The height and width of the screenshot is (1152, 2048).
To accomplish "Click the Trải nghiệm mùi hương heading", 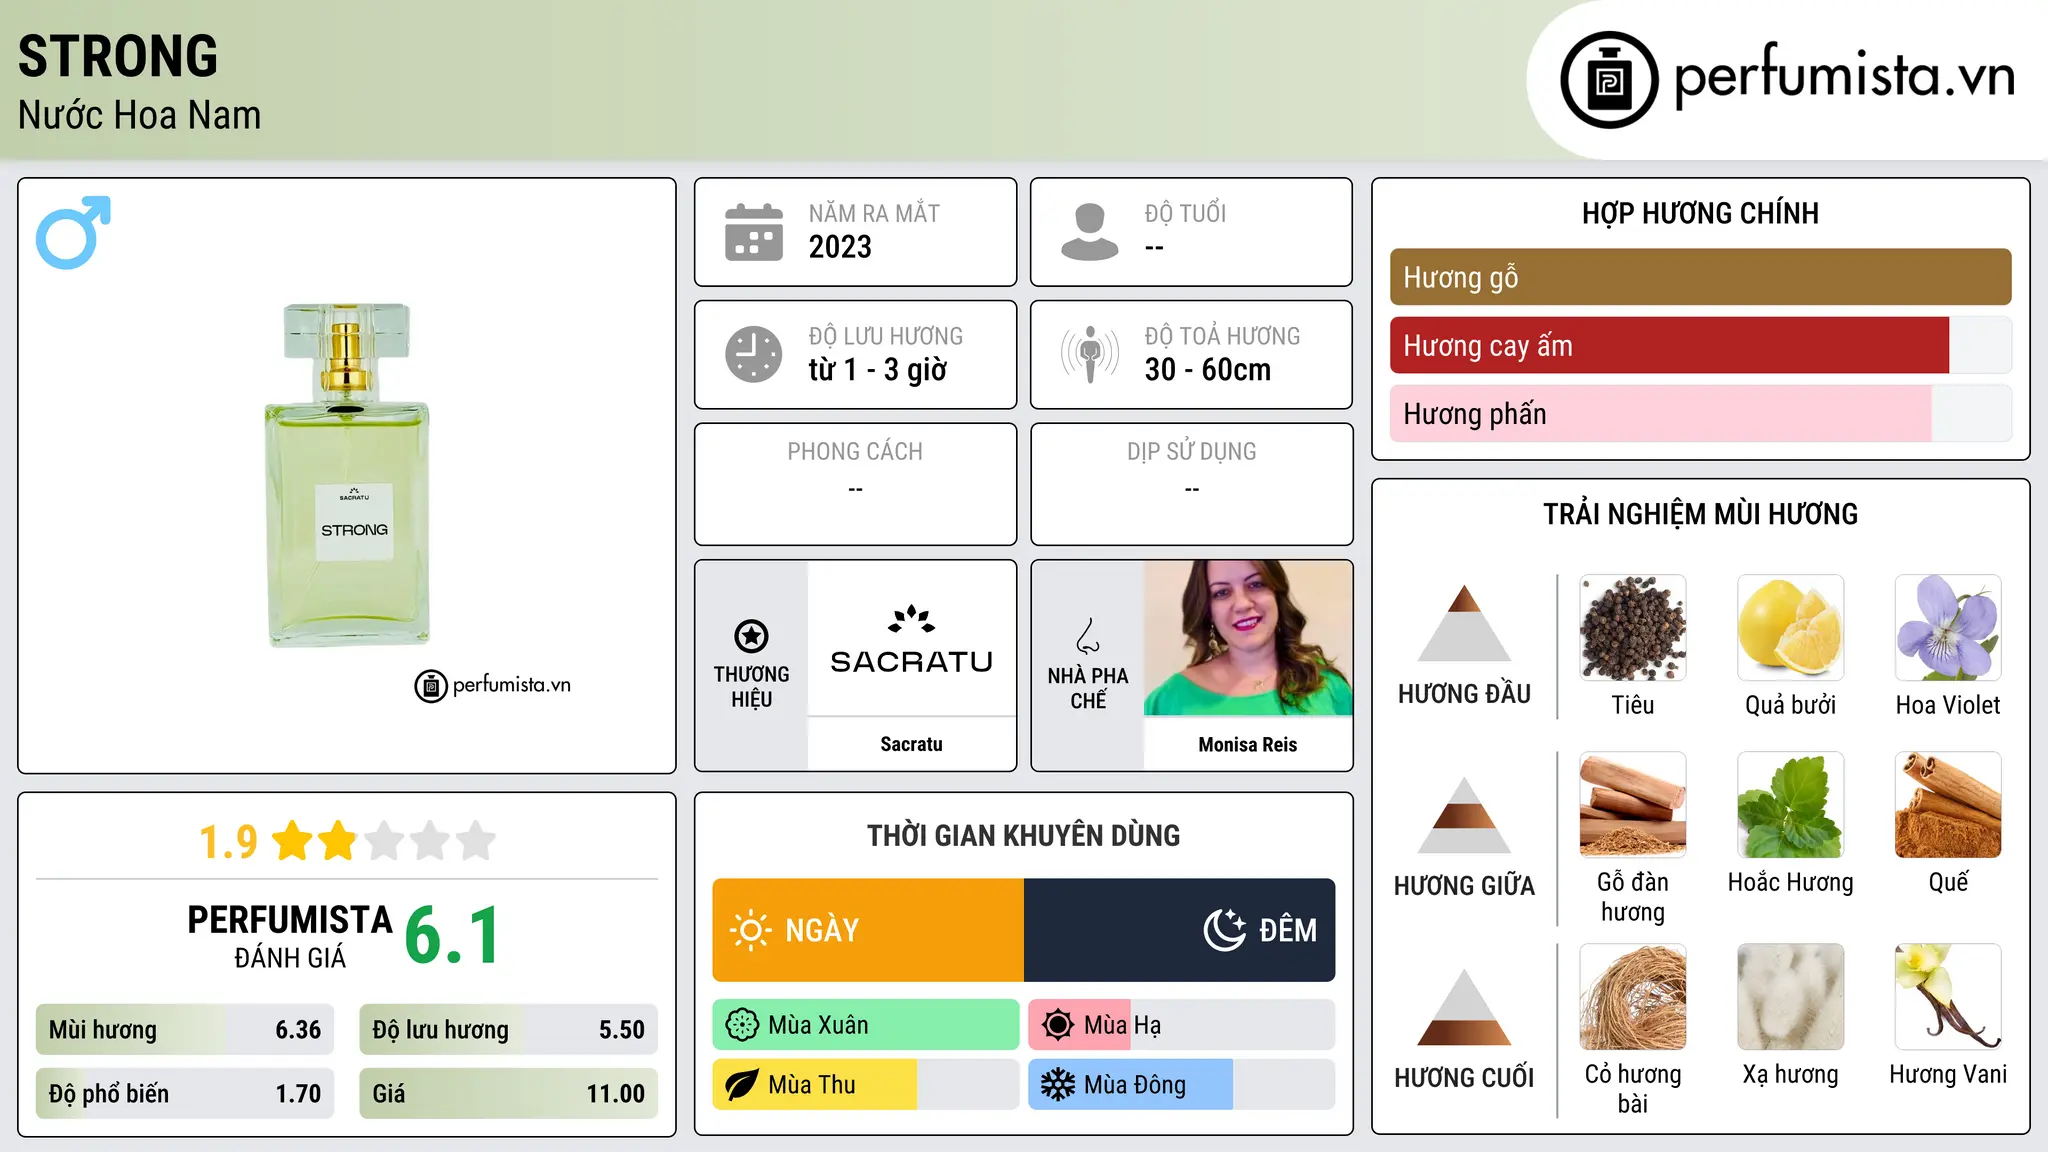I will pyautogui.click(x=1700, y=514).
